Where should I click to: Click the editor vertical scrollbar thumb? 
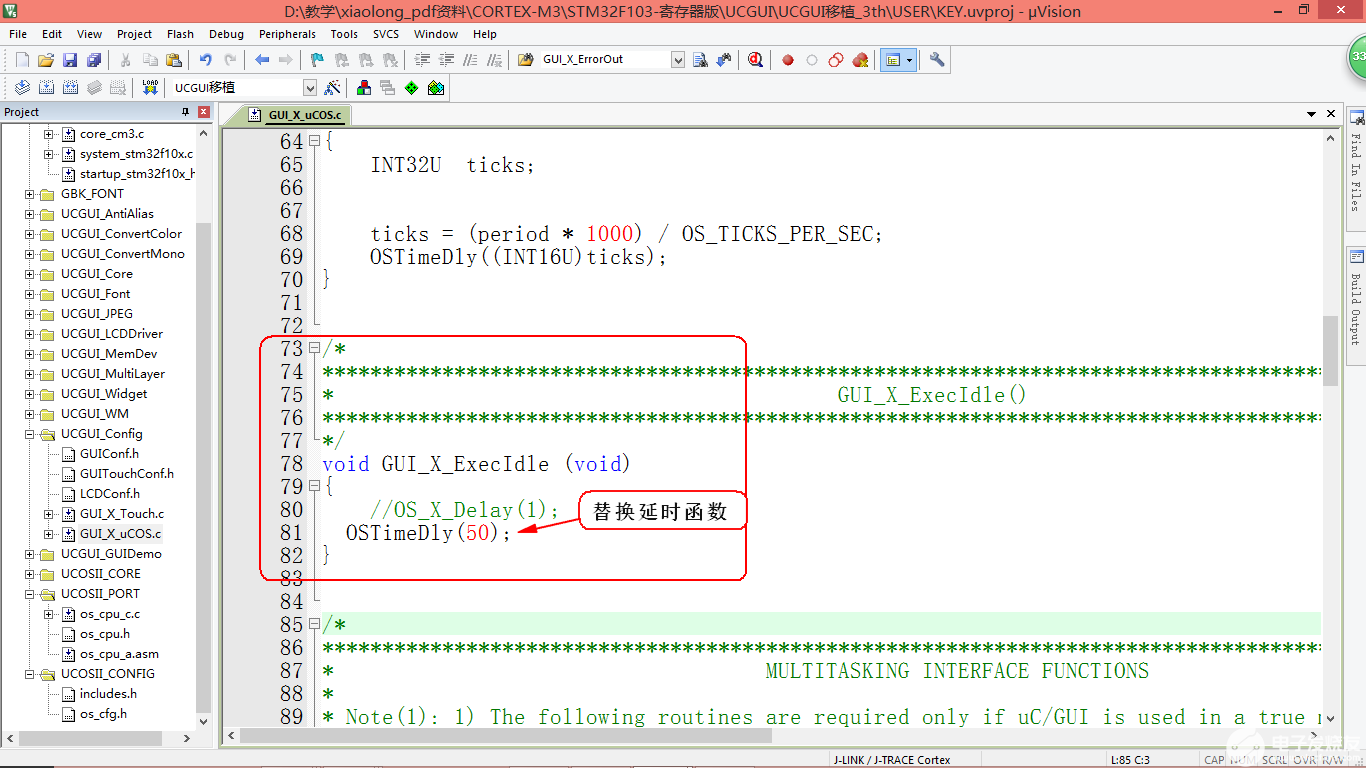(x=1329, y=350)
